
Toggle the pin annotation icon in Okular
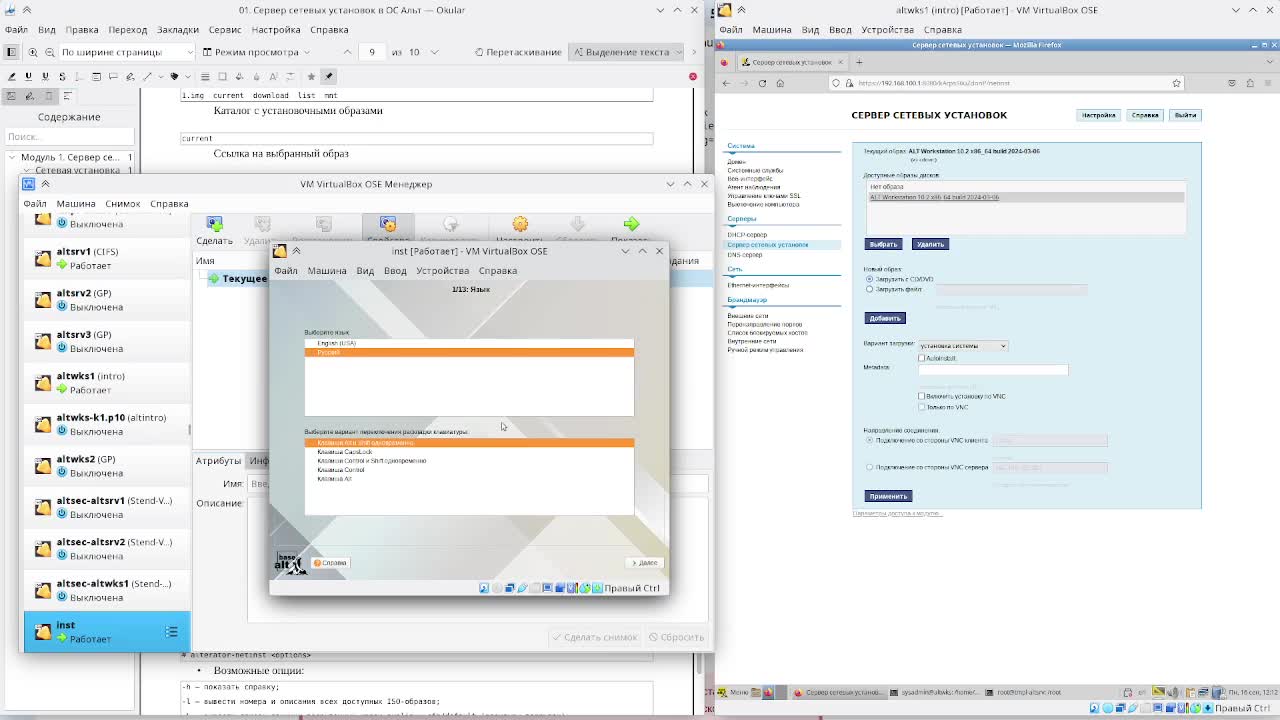click(329, 76)
